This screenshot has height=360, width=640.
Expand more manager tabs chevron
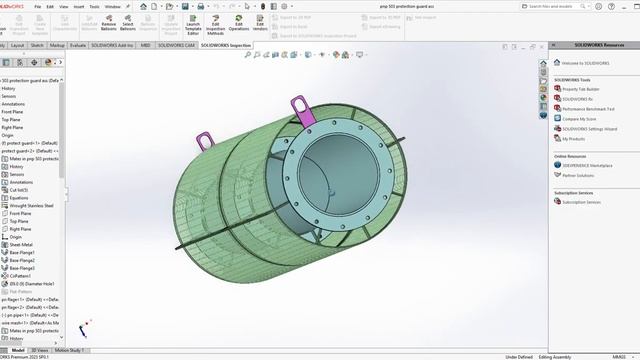coord(60,62)
